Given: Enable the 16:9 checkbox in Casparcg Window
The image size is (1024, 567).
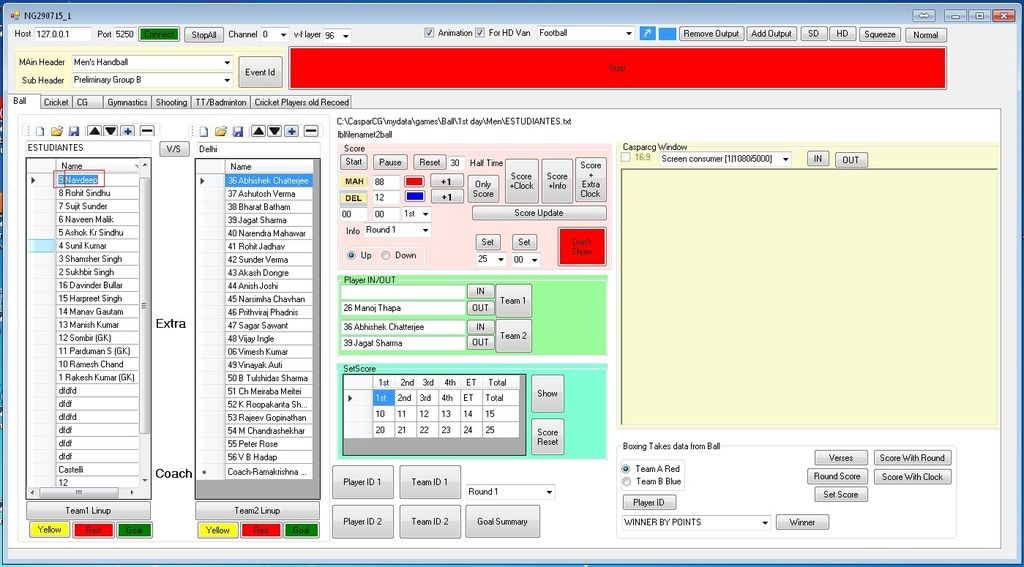Looking at the screenshot, I should click(x=626, y=158).
